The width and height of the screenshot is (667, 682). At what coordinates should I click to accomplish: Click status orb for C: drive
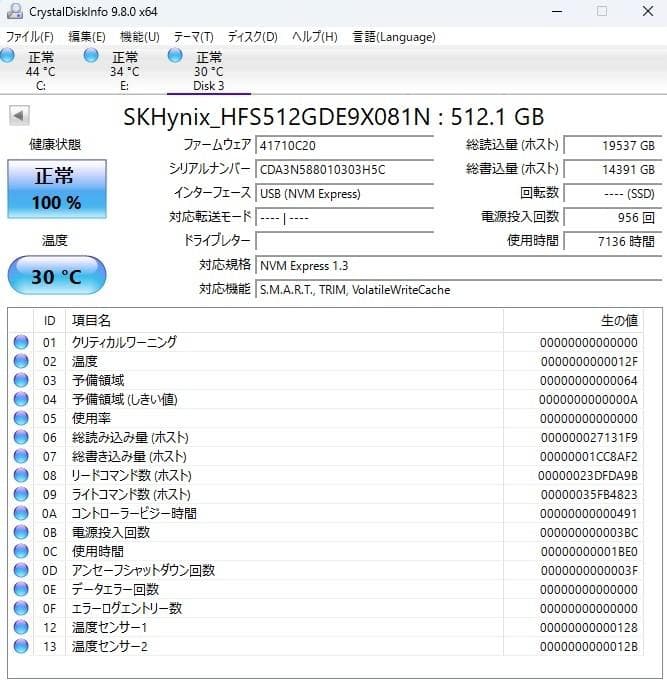pos(7,56)
